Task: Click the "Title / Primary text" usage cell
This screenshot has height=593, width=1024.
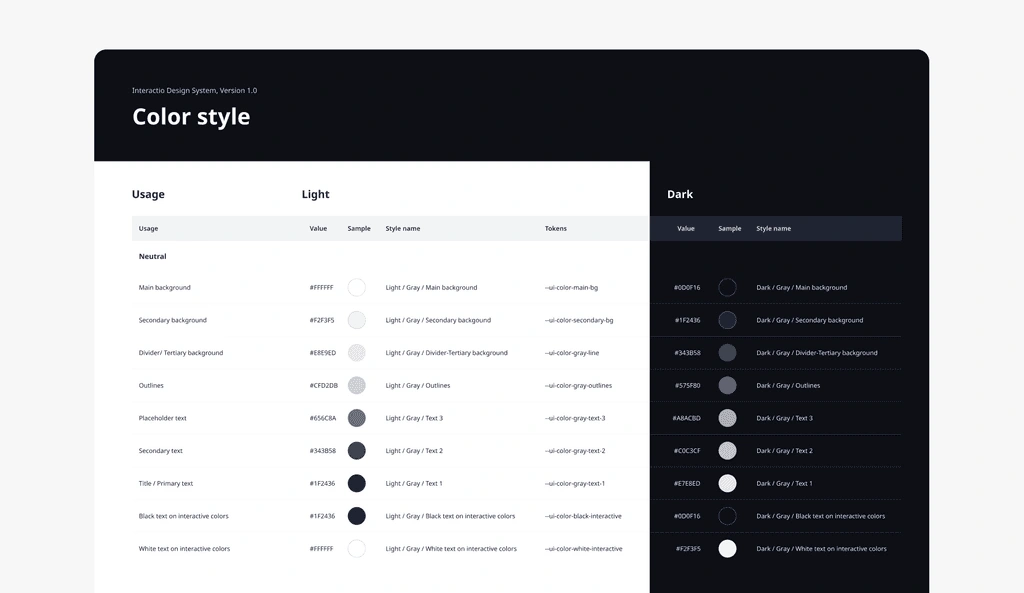Action: tap(166, 483)
